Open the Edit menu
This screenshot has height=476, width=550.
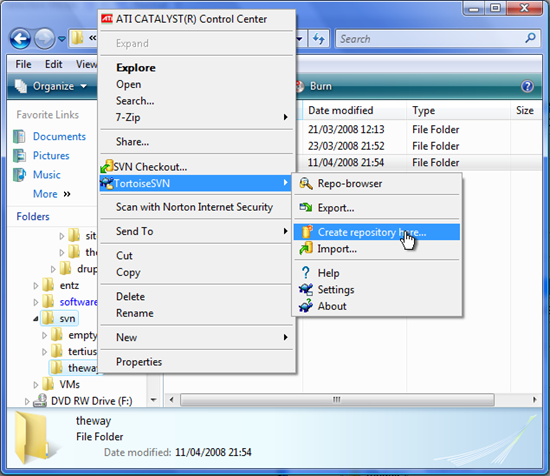tap(54, 64)
